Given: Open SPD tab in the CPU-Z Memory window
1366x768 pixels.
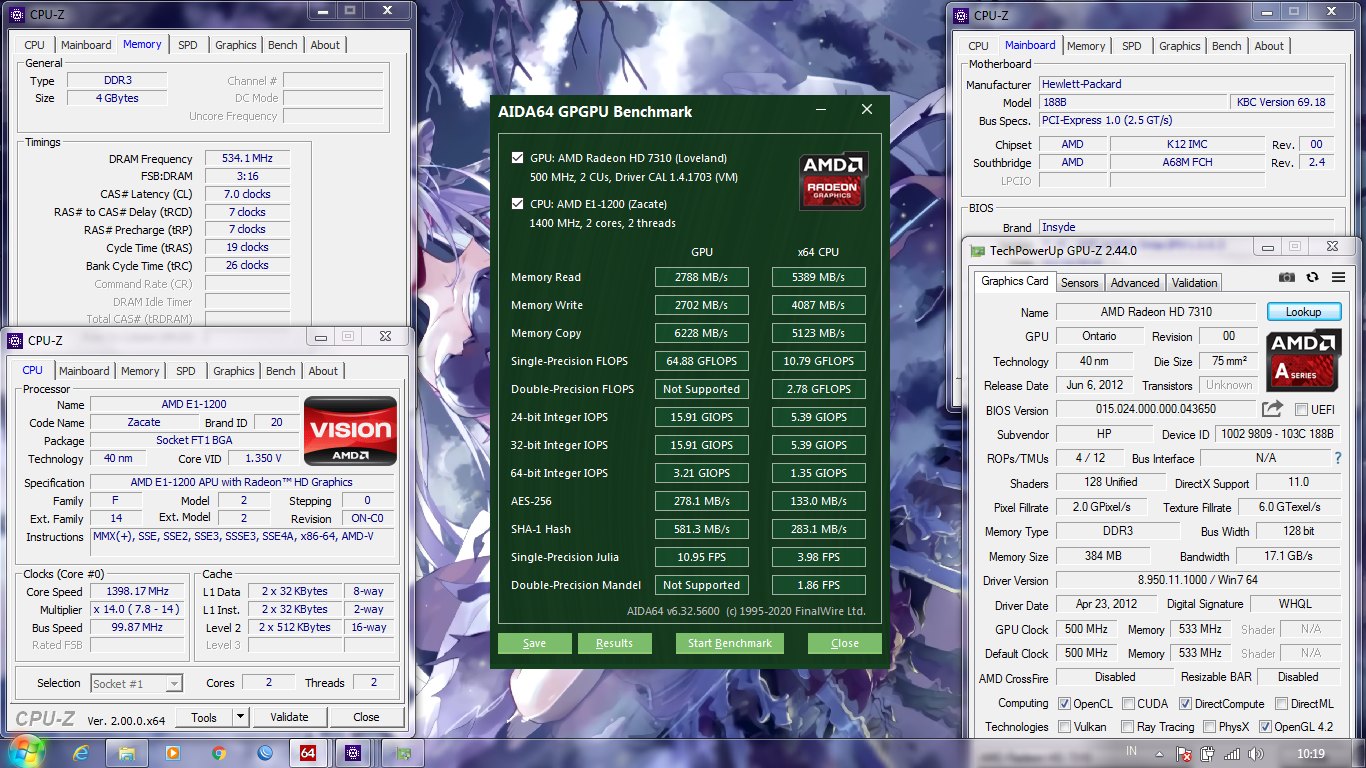Looking at the screenshot, I should pos(187,45).
